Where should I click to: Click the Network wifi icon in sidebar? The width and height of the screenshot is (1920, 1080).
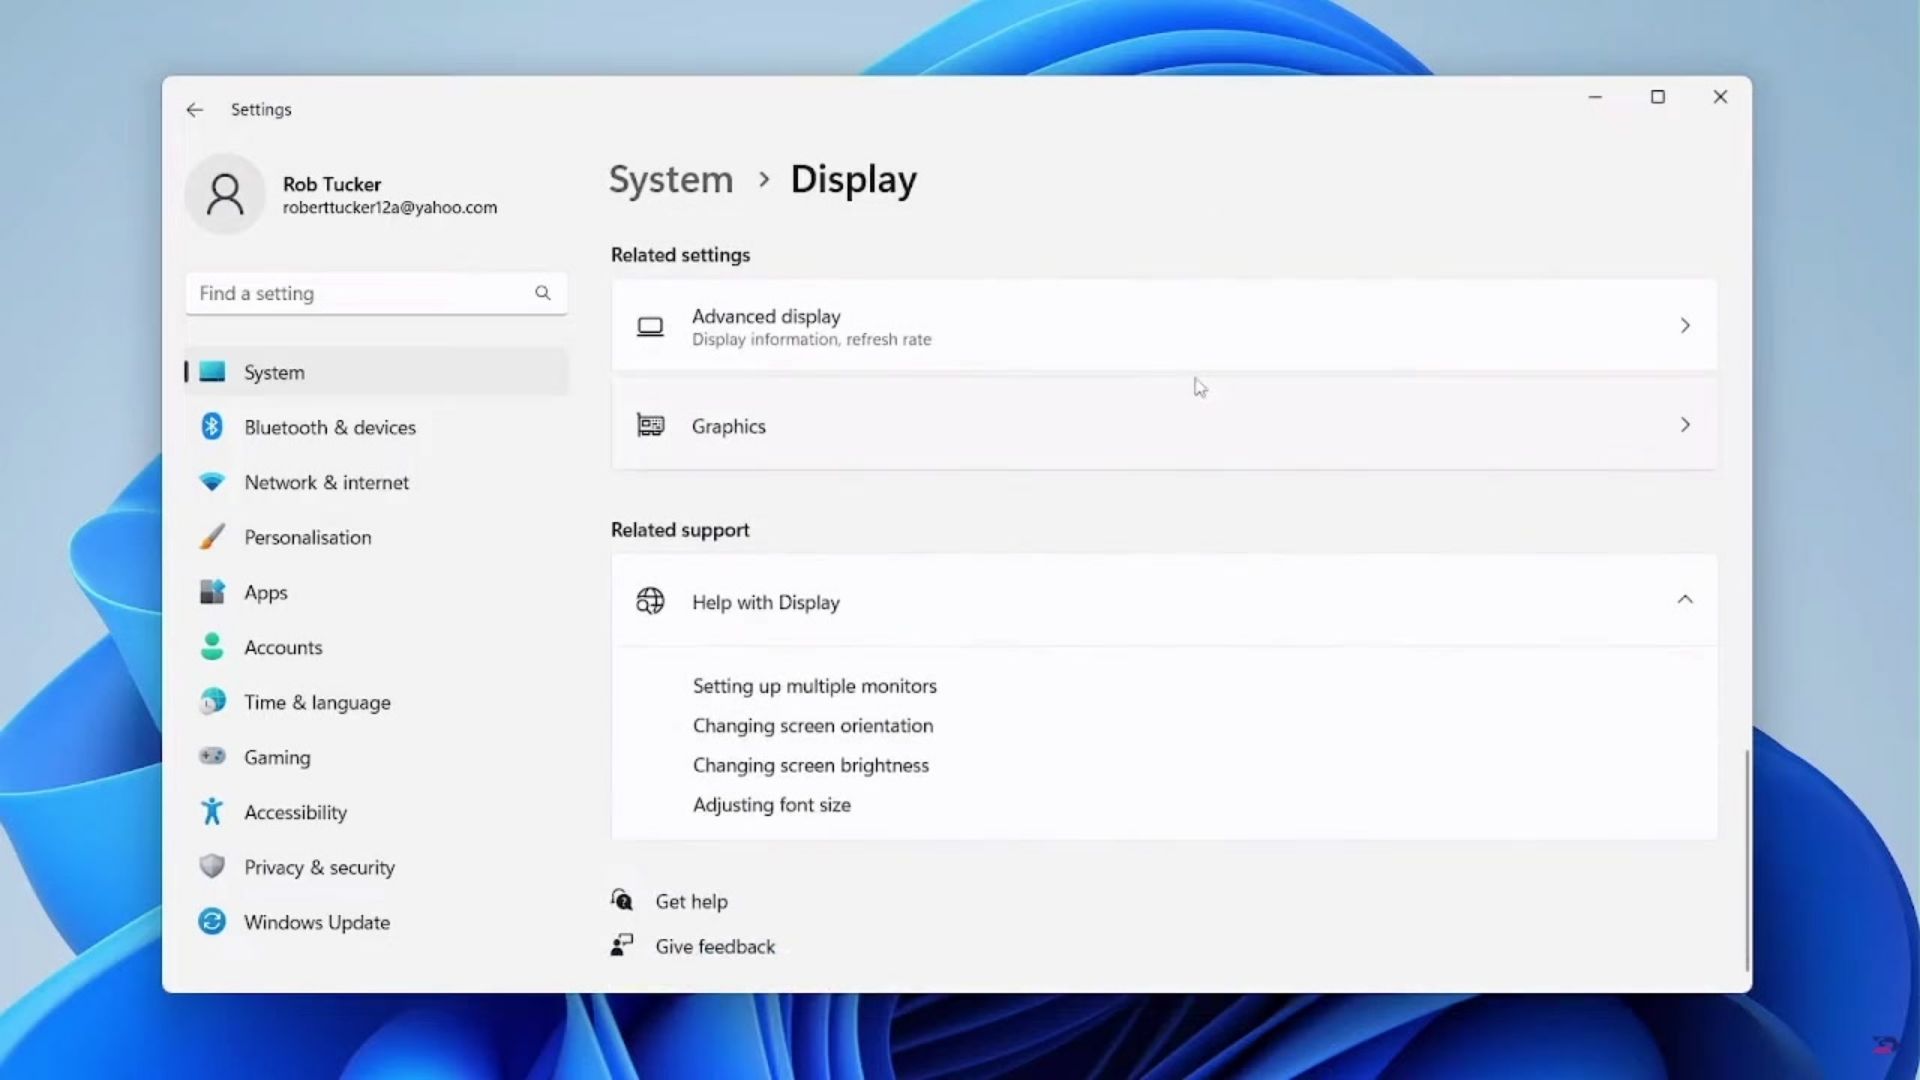pos(212,482)
